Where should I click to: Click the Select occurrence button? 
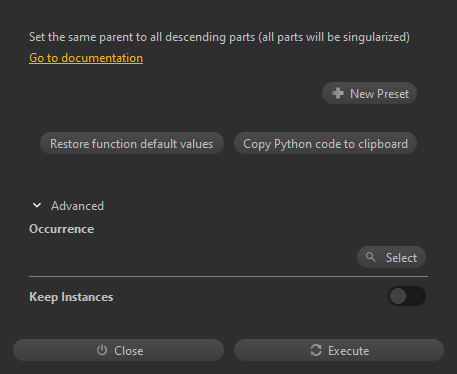point(391,257)
